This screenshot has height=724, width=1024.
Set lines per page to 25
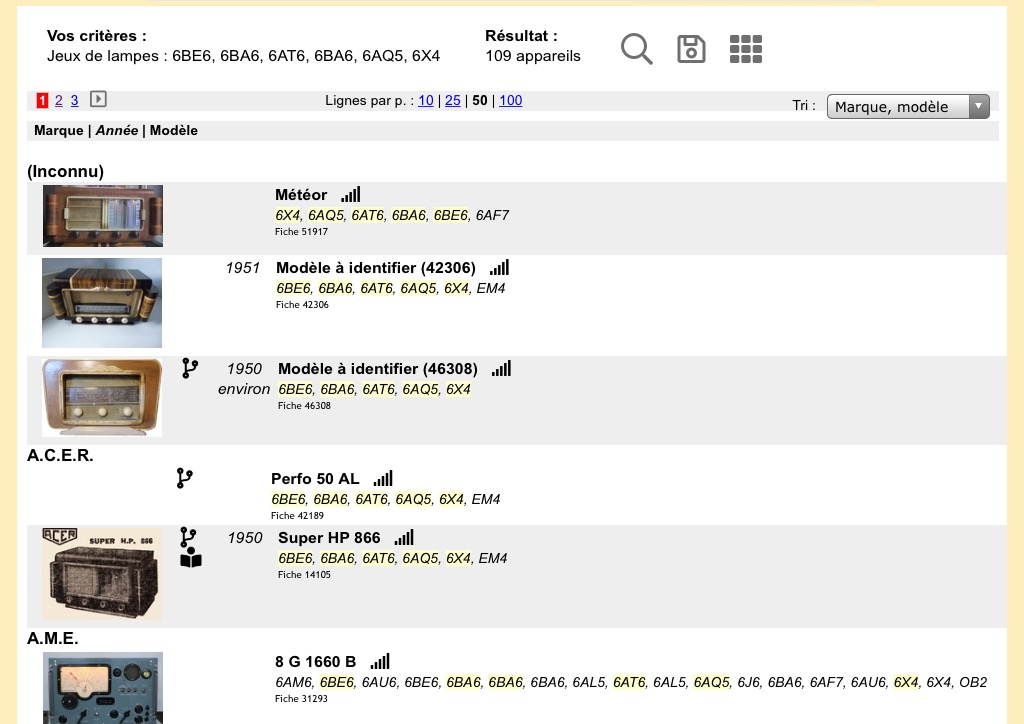pyautogui.click(x=453, y=101)
